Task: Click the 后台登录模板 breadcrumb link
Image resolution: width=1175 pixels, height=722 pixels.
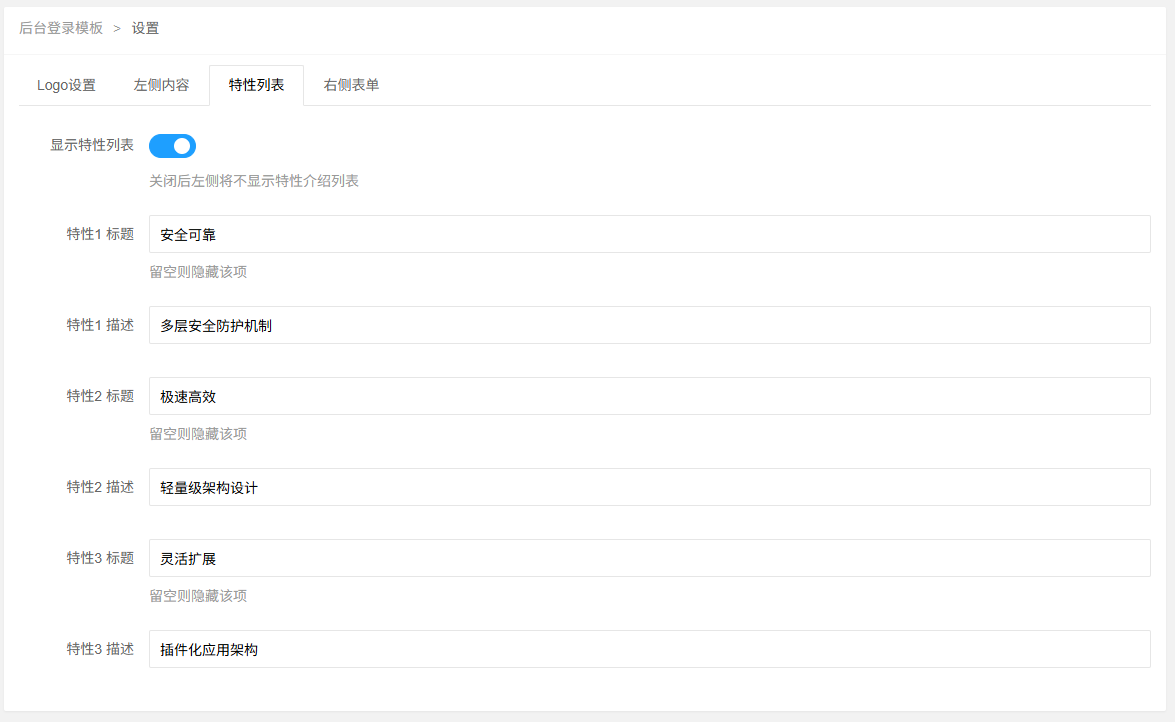Action: tap(61, 28)
